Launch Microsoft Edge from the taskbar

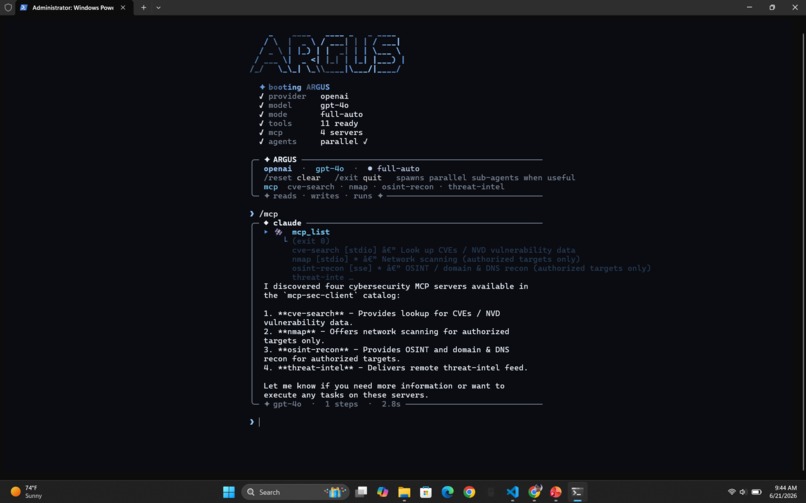tap(448, 492)
